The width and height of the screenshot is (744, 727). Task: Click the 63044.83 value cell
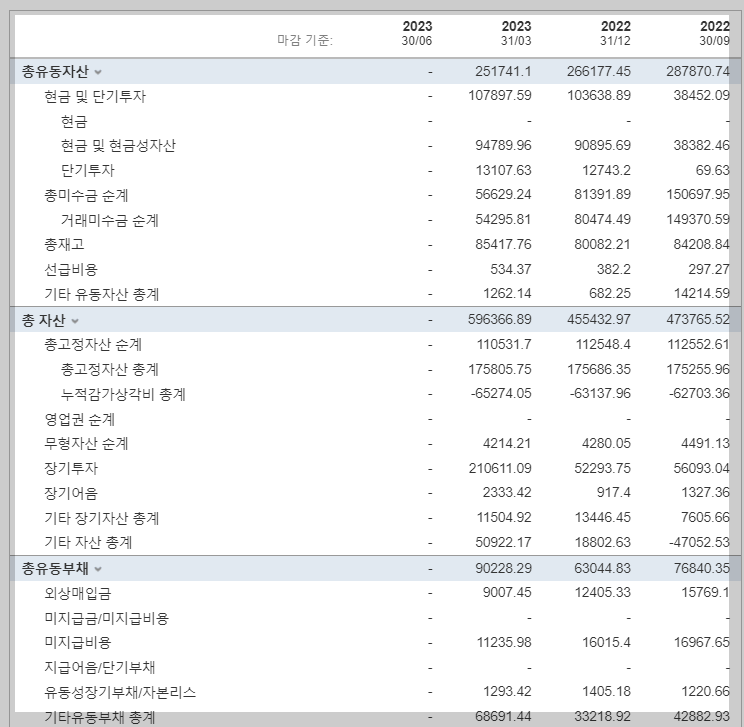click(603, 568)
